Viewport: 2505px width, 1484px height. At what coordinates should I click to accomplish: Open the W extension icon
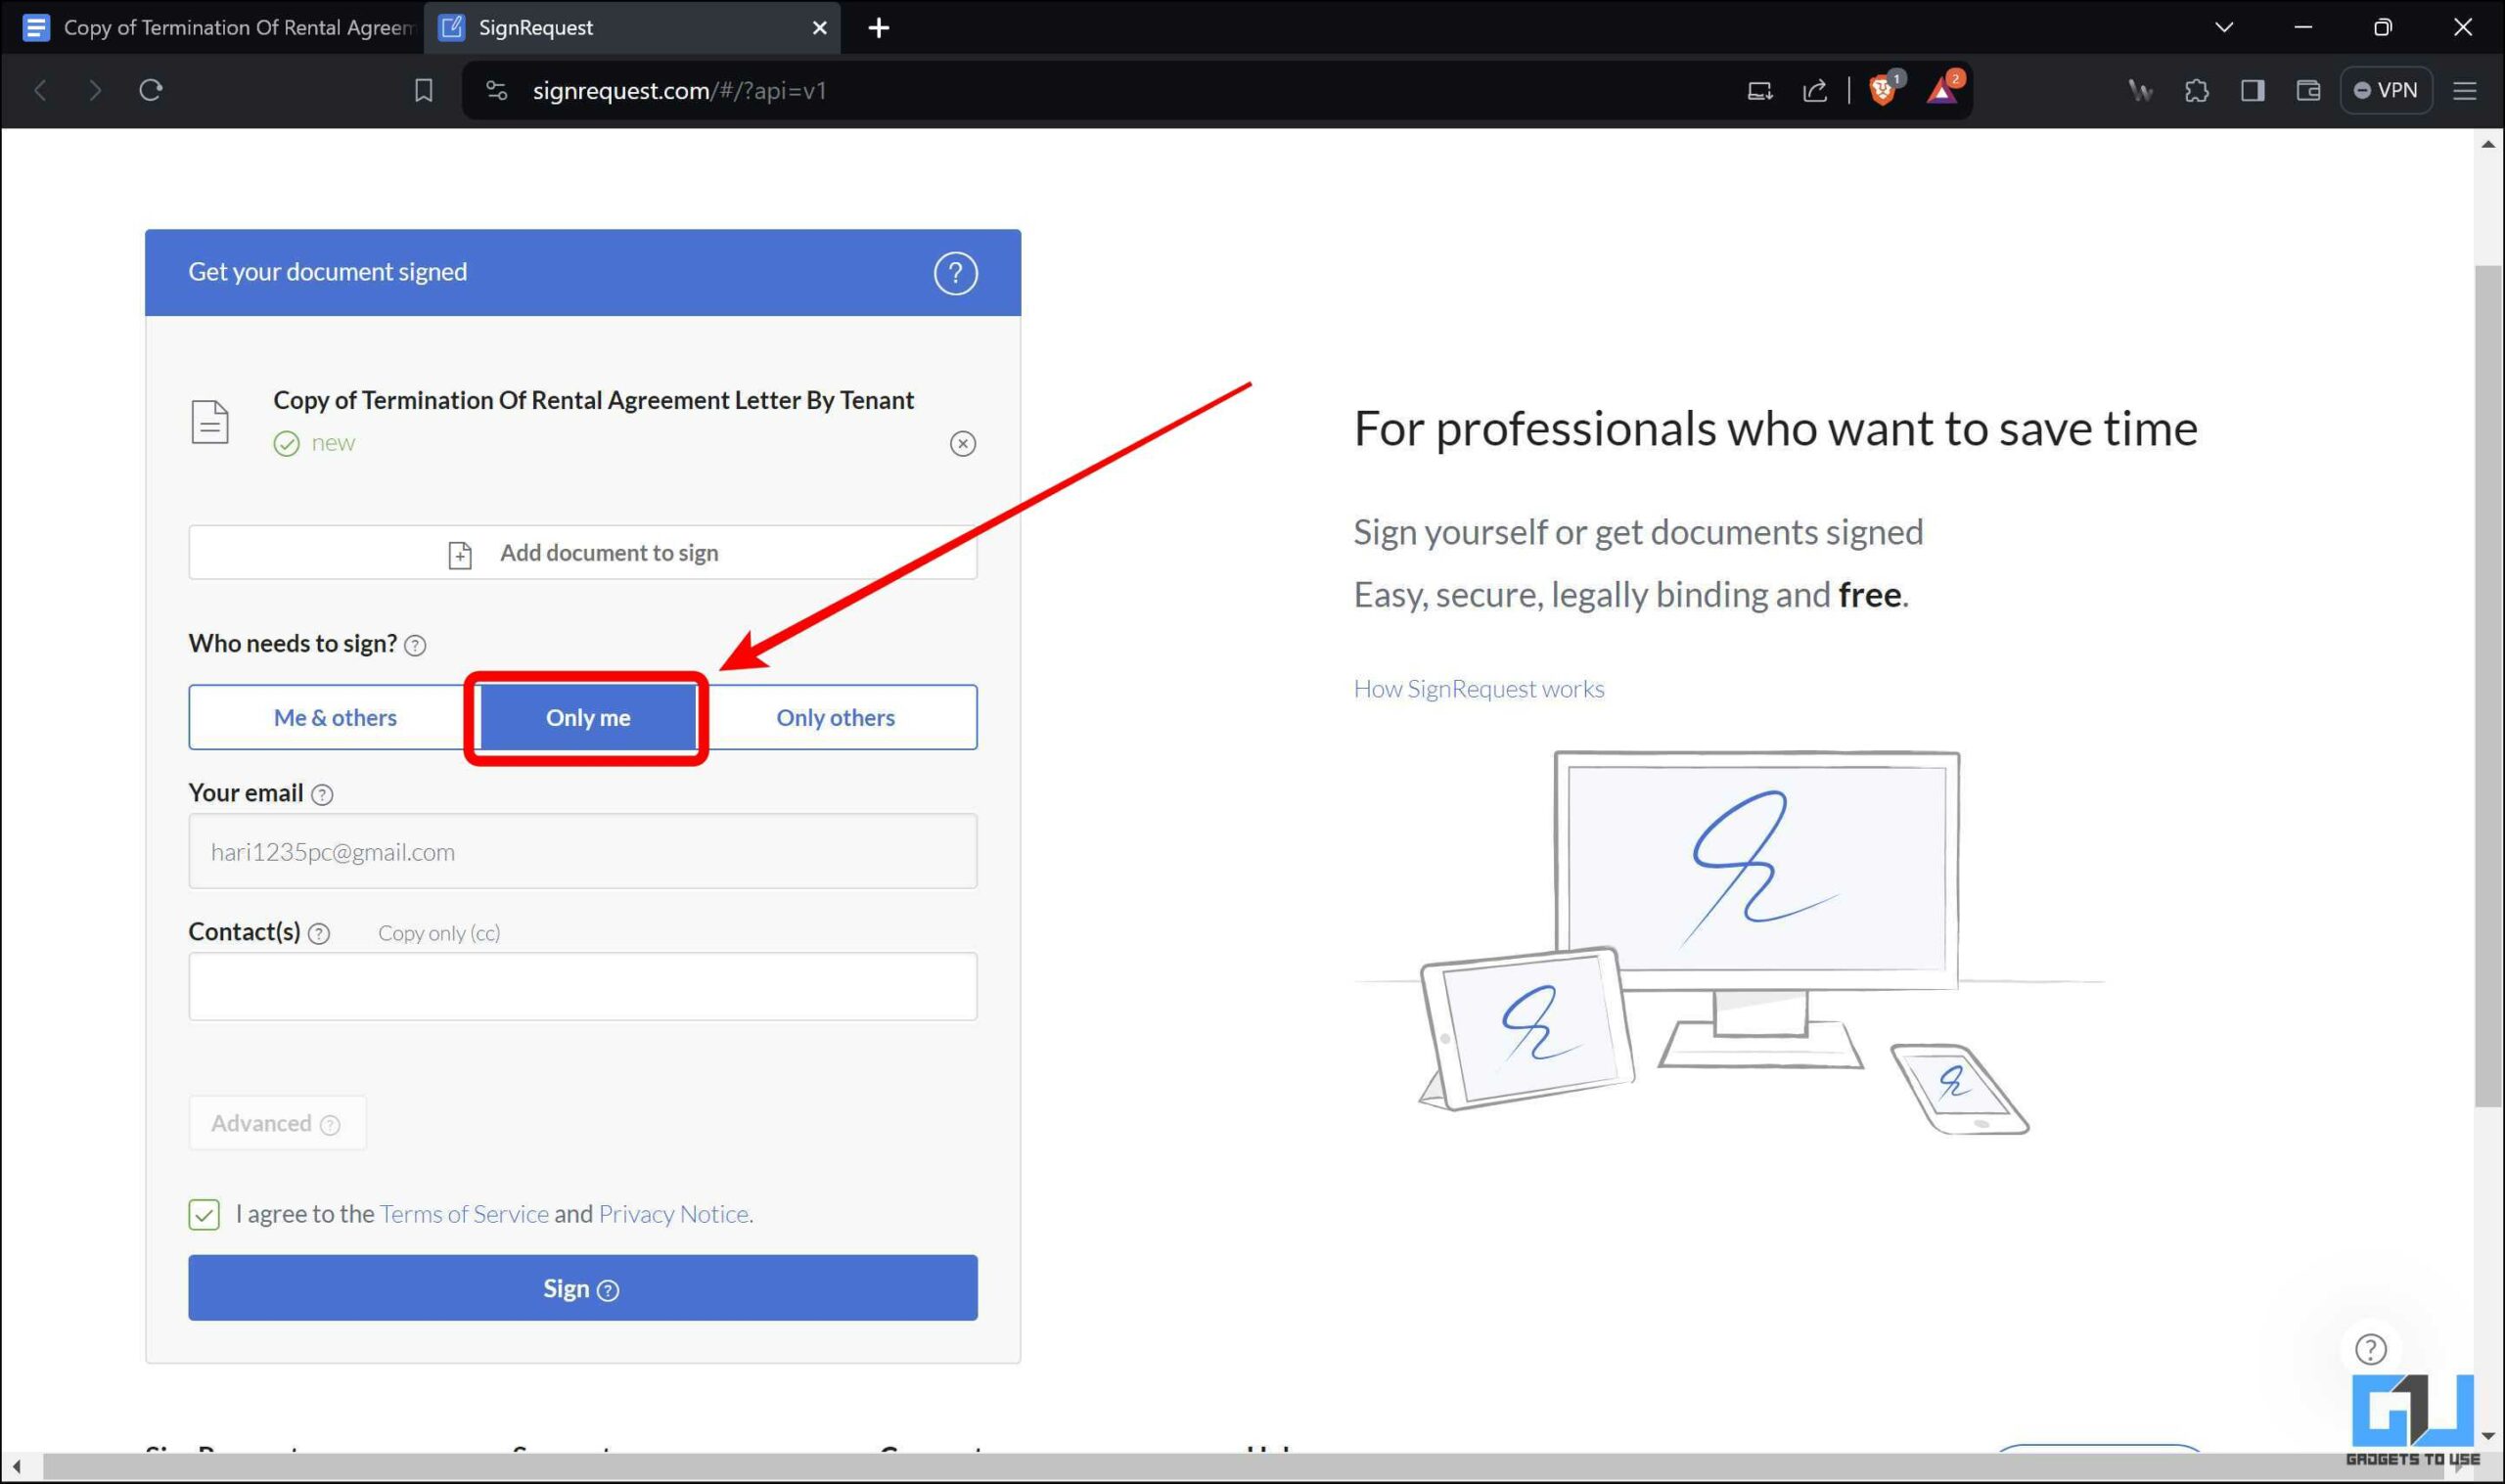click(x=2140, y=90)
